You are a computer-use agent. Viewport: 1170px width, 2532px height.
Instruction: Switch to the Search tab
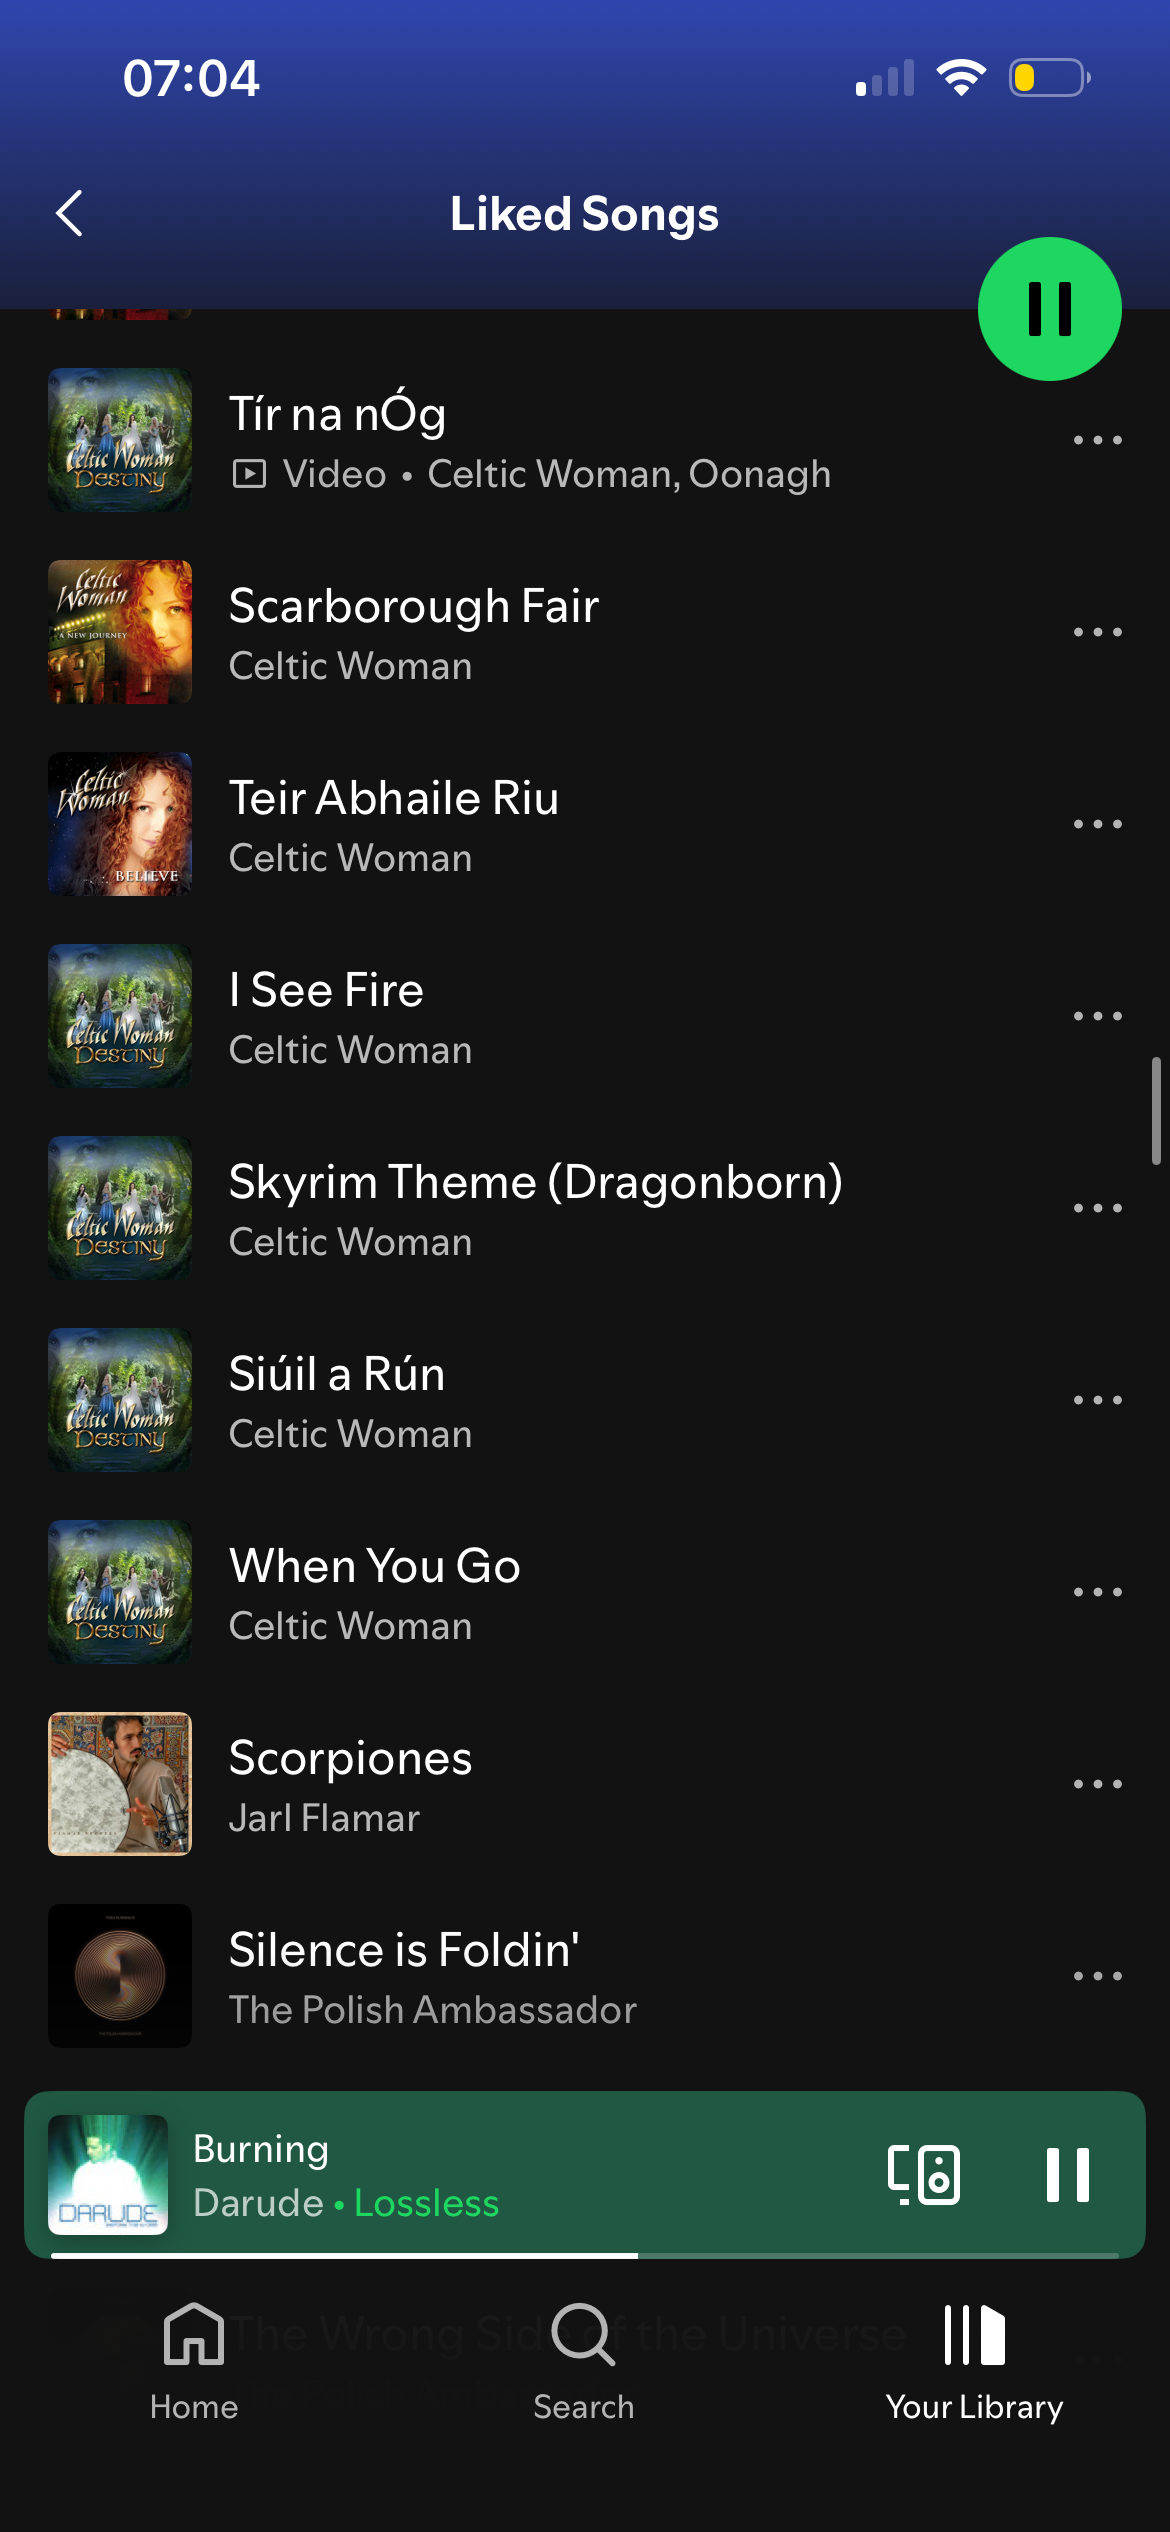coord(584,2362)
